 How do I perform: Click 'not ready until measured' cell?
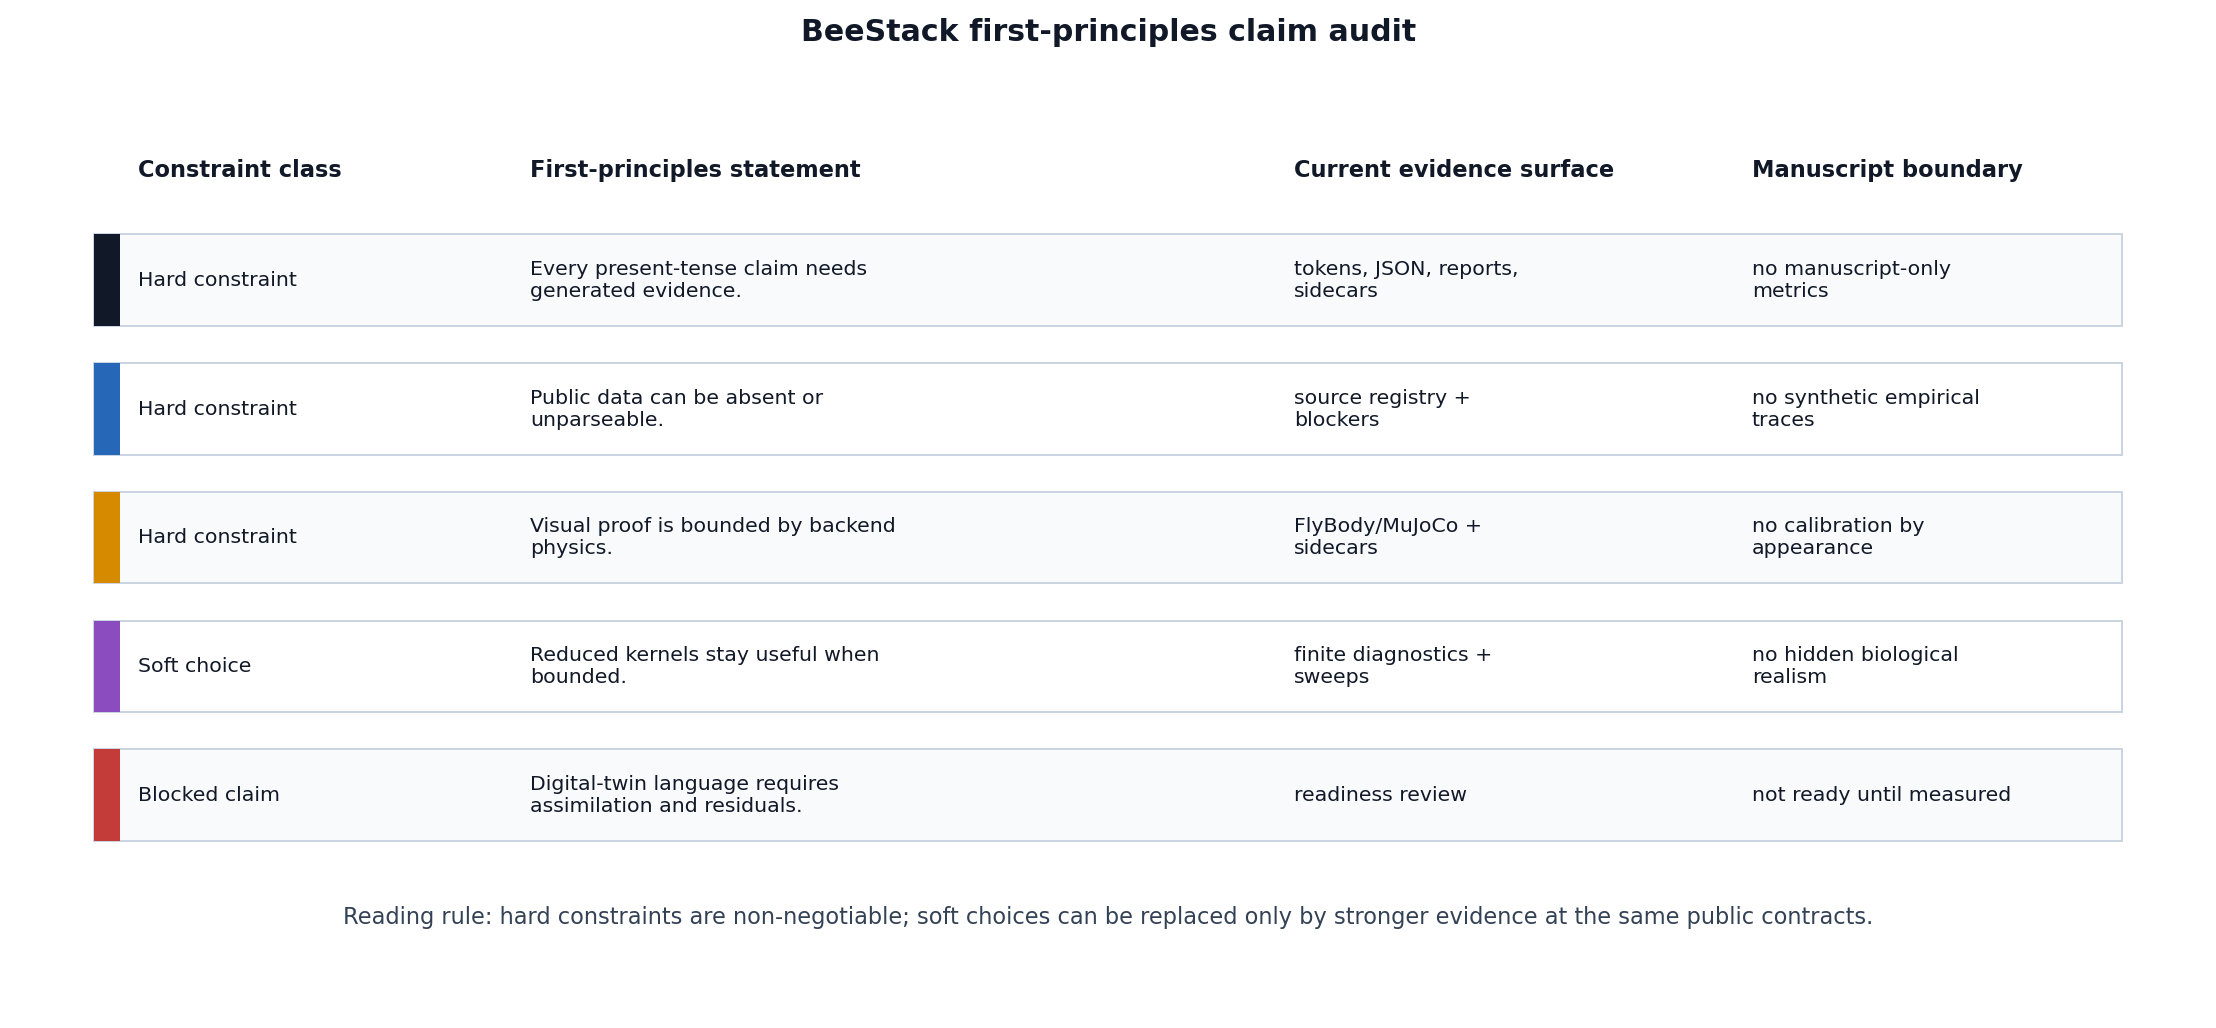[x=1881, y=795]
